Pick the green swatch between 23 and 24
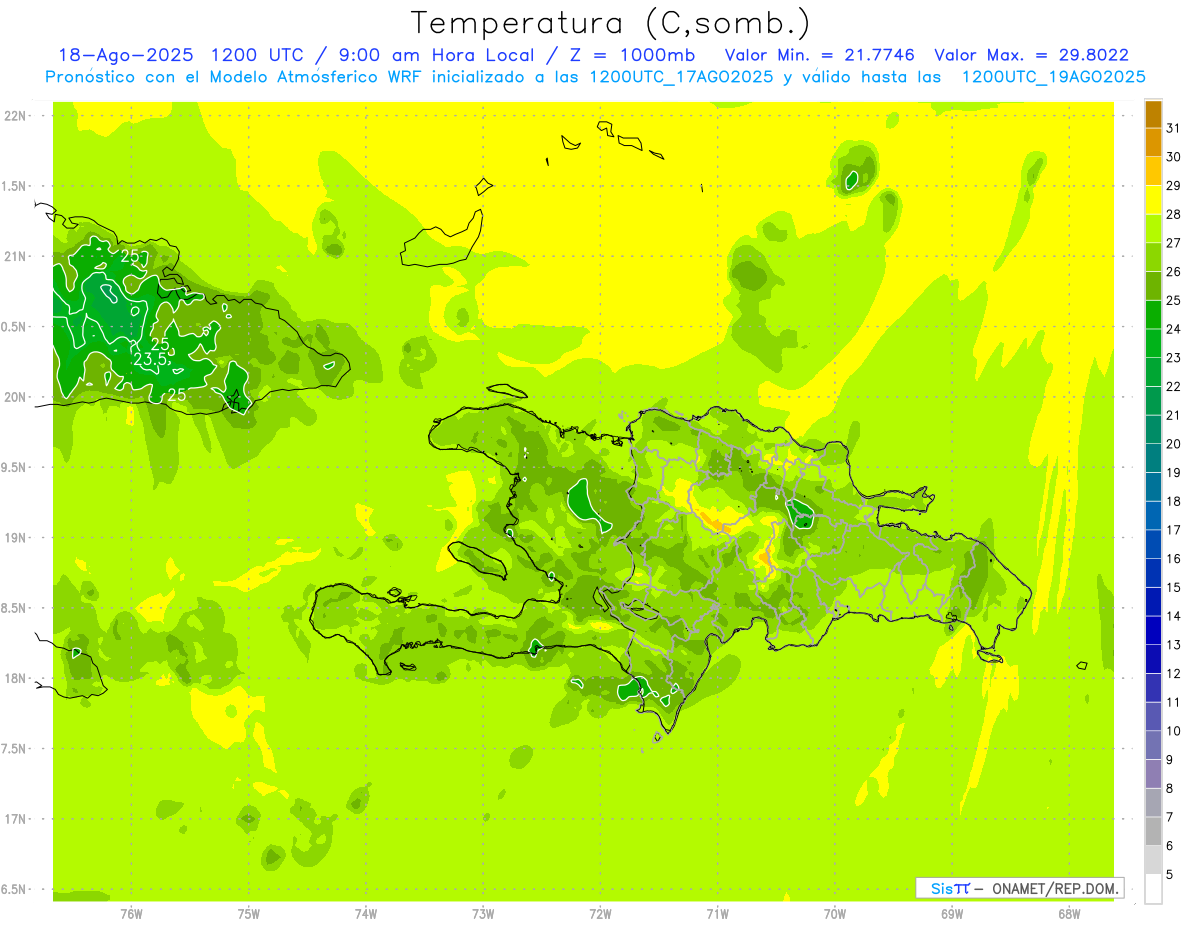The width and height of the screenshot is (1200, 927). point(1154,343)
